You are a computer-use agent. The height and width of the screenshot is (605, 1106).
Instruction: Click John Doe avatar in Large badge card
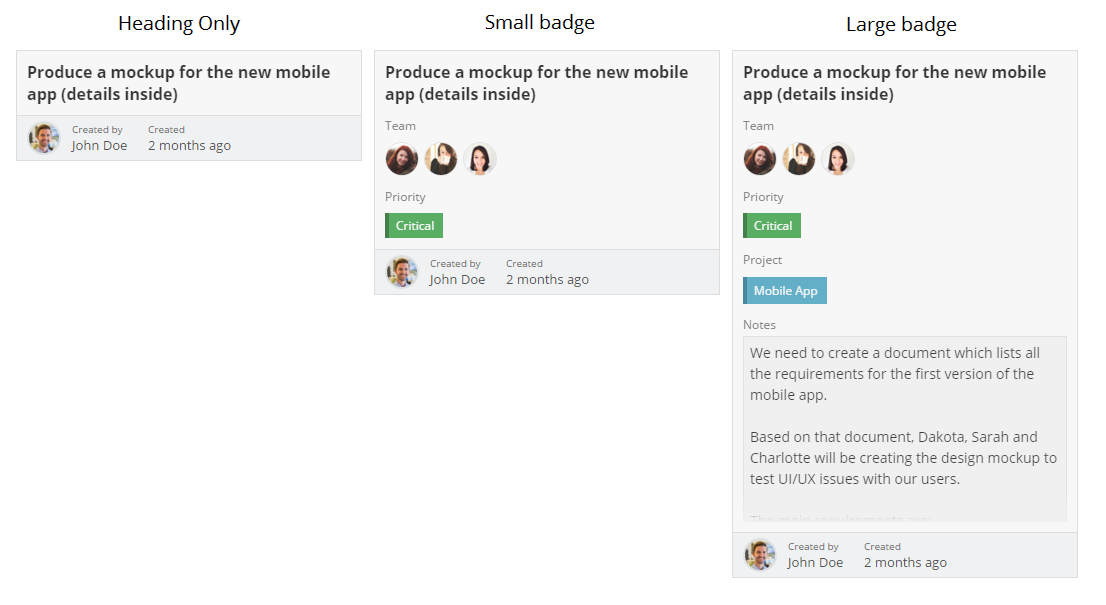760,555
